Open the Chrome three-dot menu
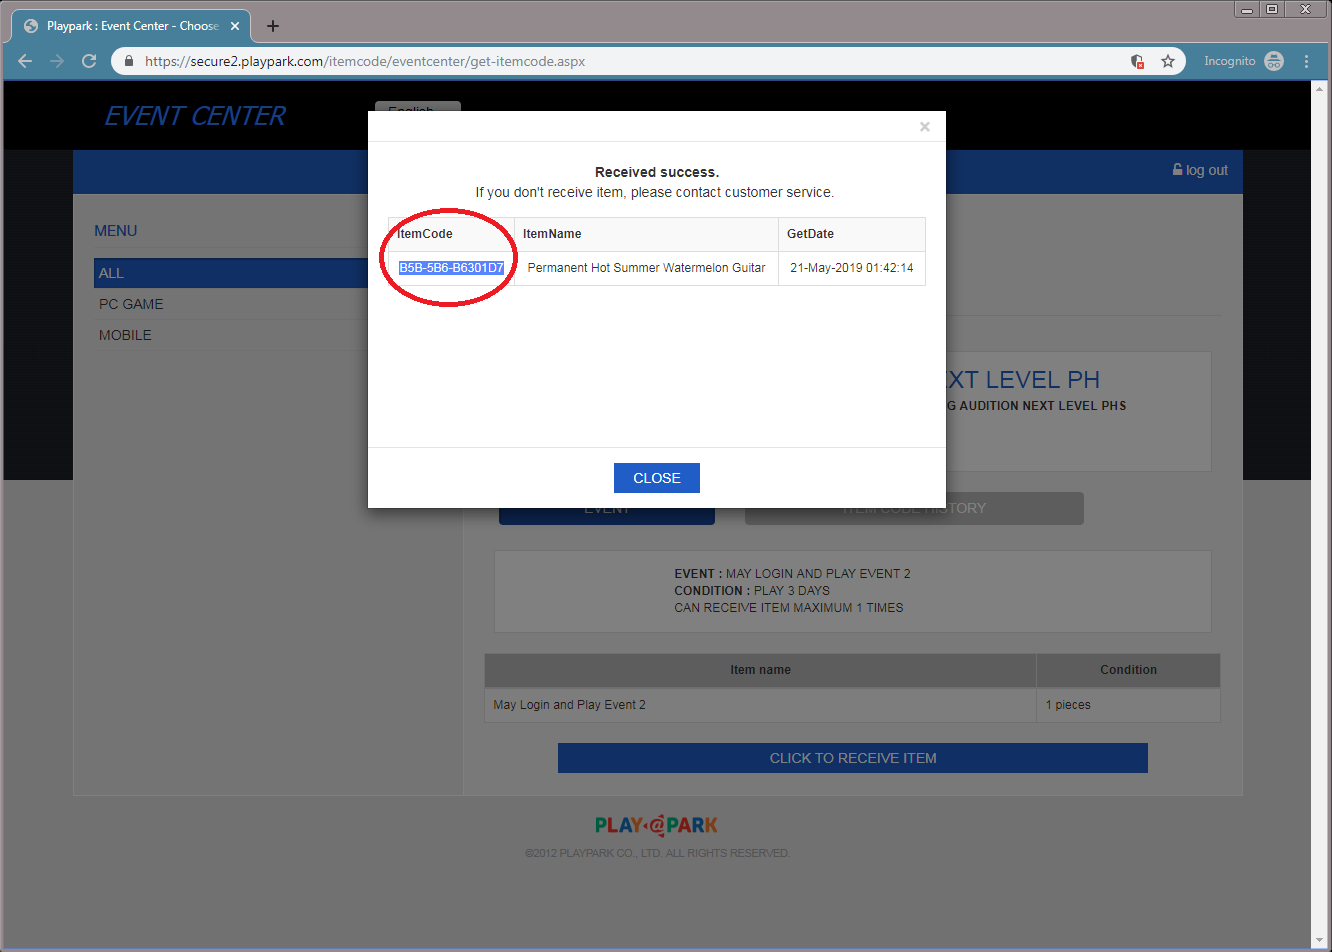 [1306, 61]
